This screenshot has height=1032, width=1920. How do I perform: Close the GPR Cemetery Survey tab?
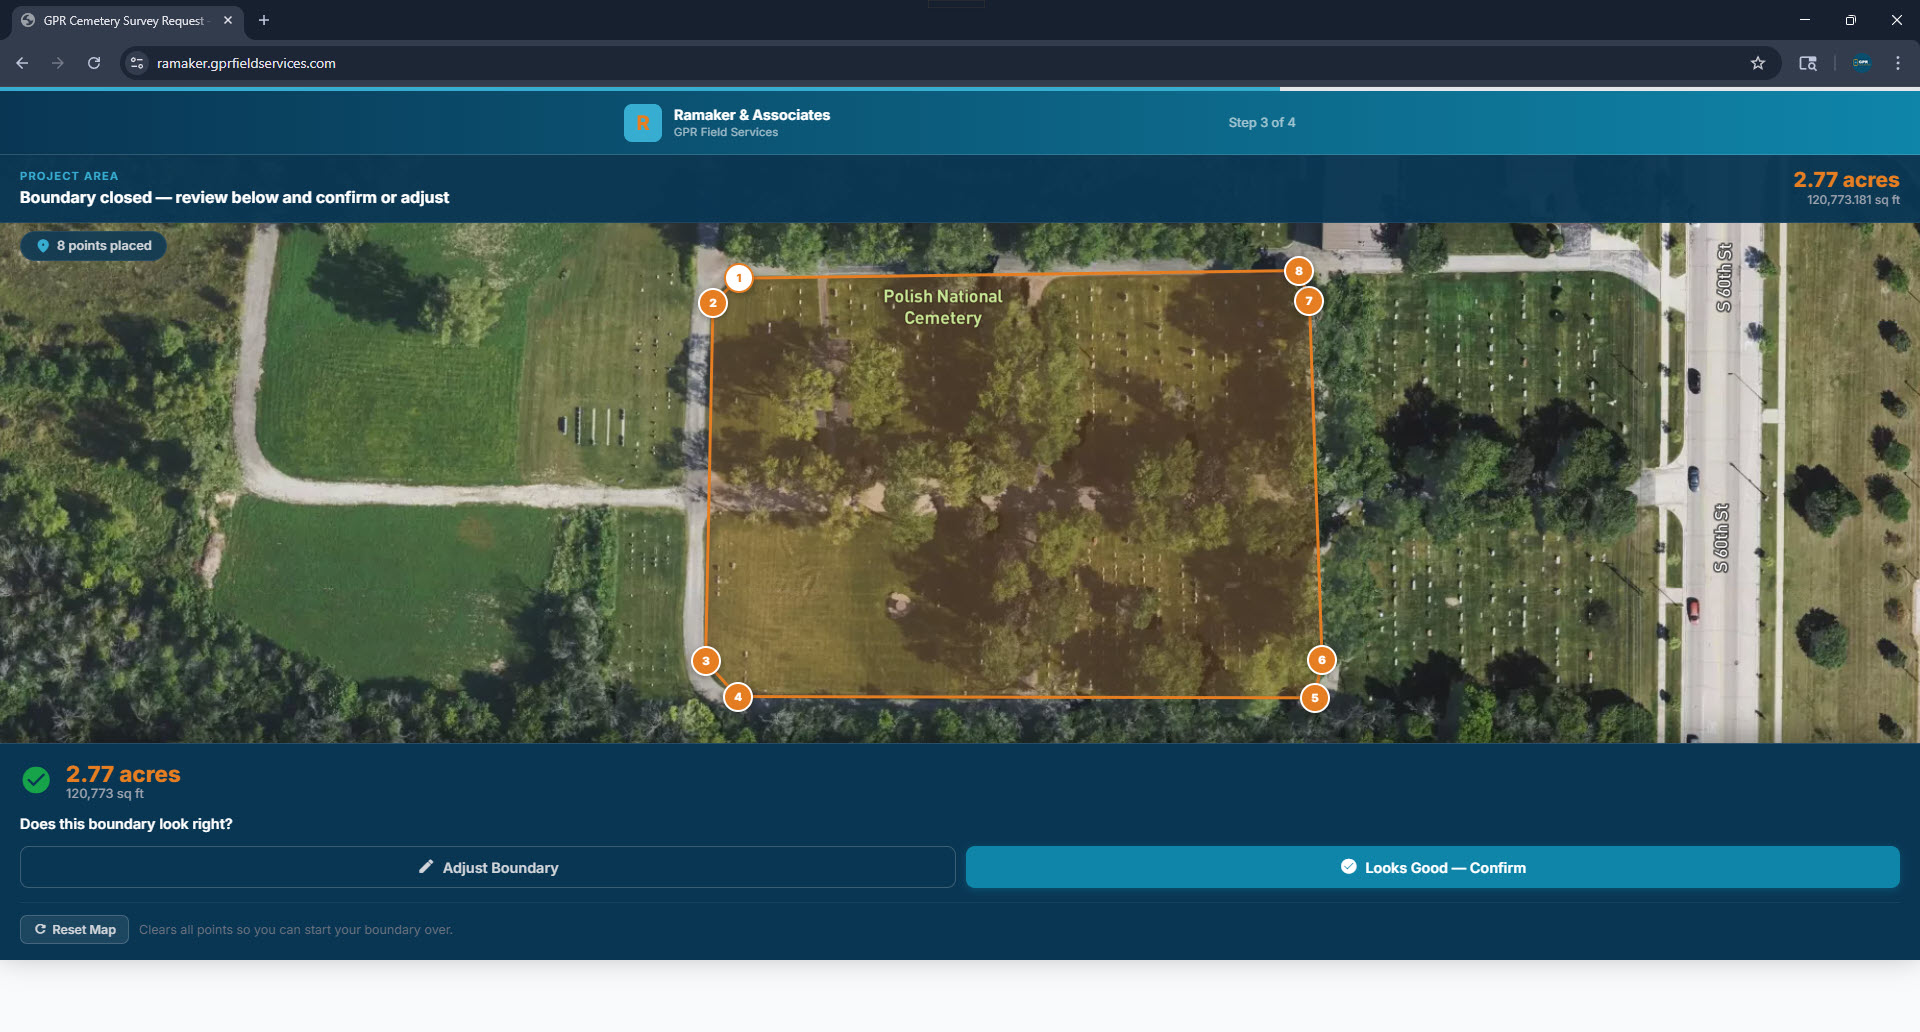pos(228,20)
